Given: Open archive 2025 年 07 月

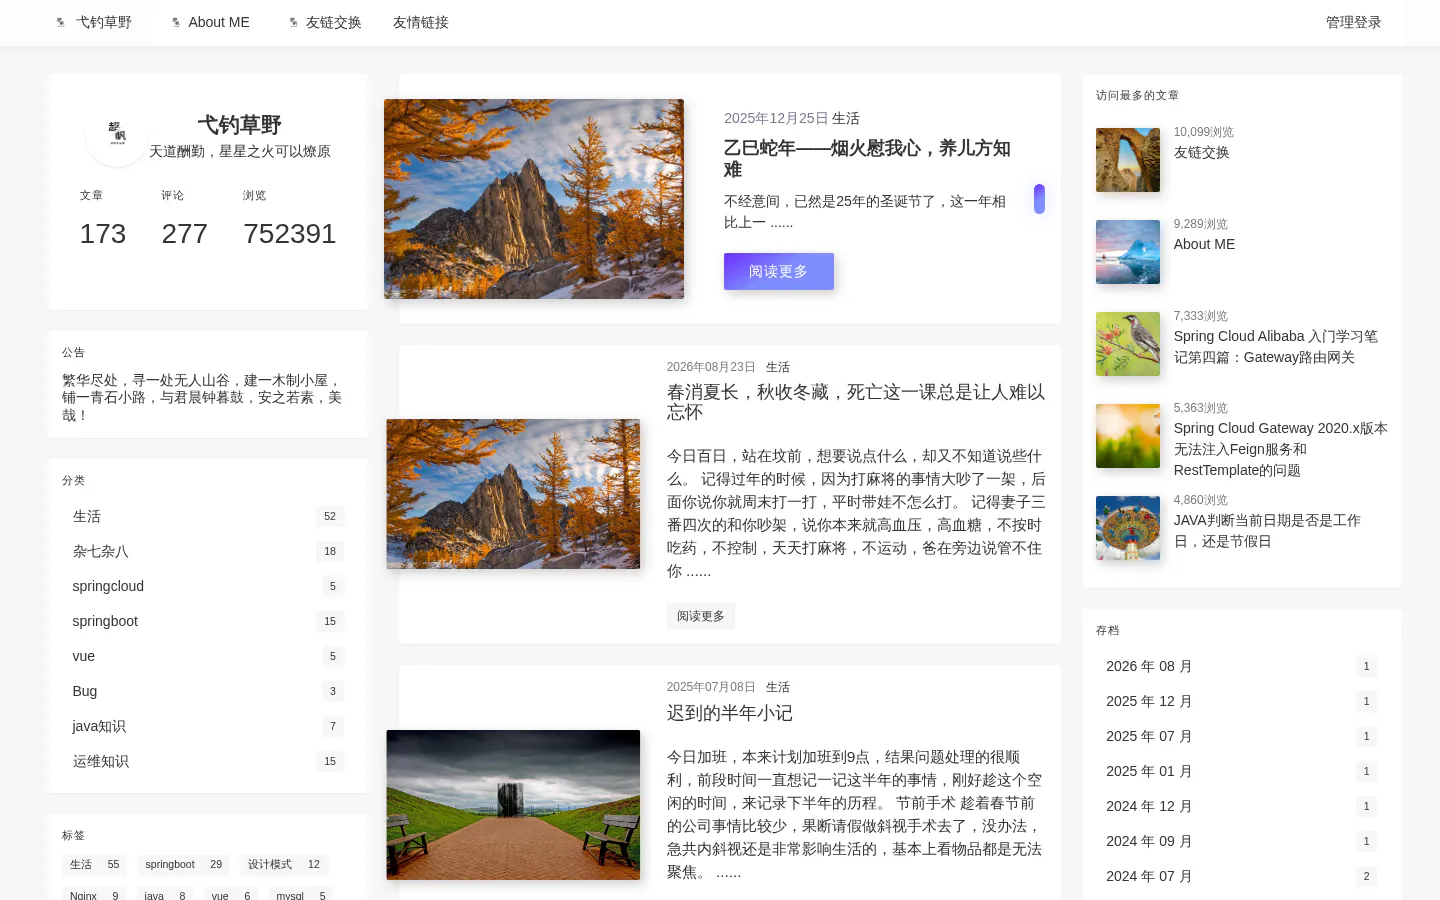Looking at the screenshot, I should 1242,736.
